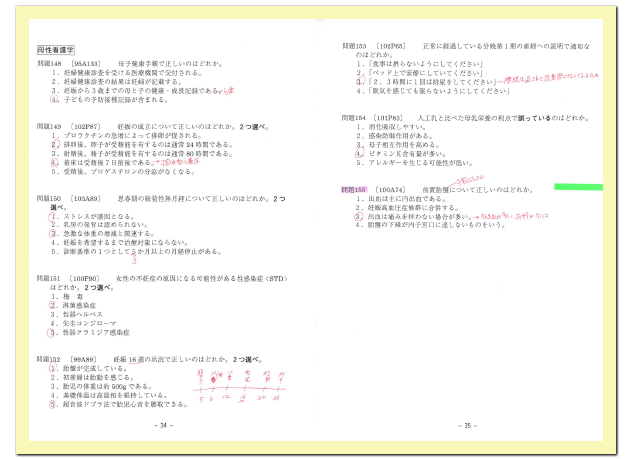Image resolution: width=635 pixels, height=459 pixels.
Task: Select the 問題149 question label
Action: (x=50, y=127)
